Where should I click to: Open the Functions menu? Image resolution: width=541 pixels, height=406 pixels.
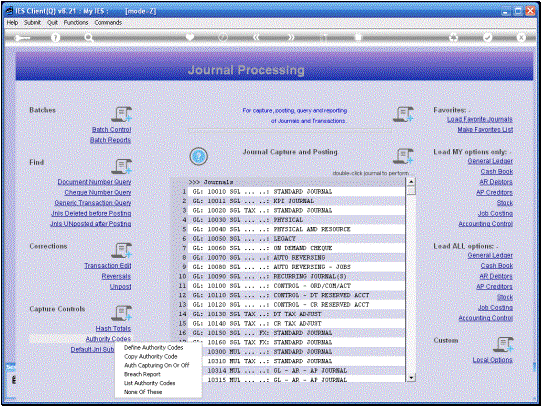click(x=76, y=22)
